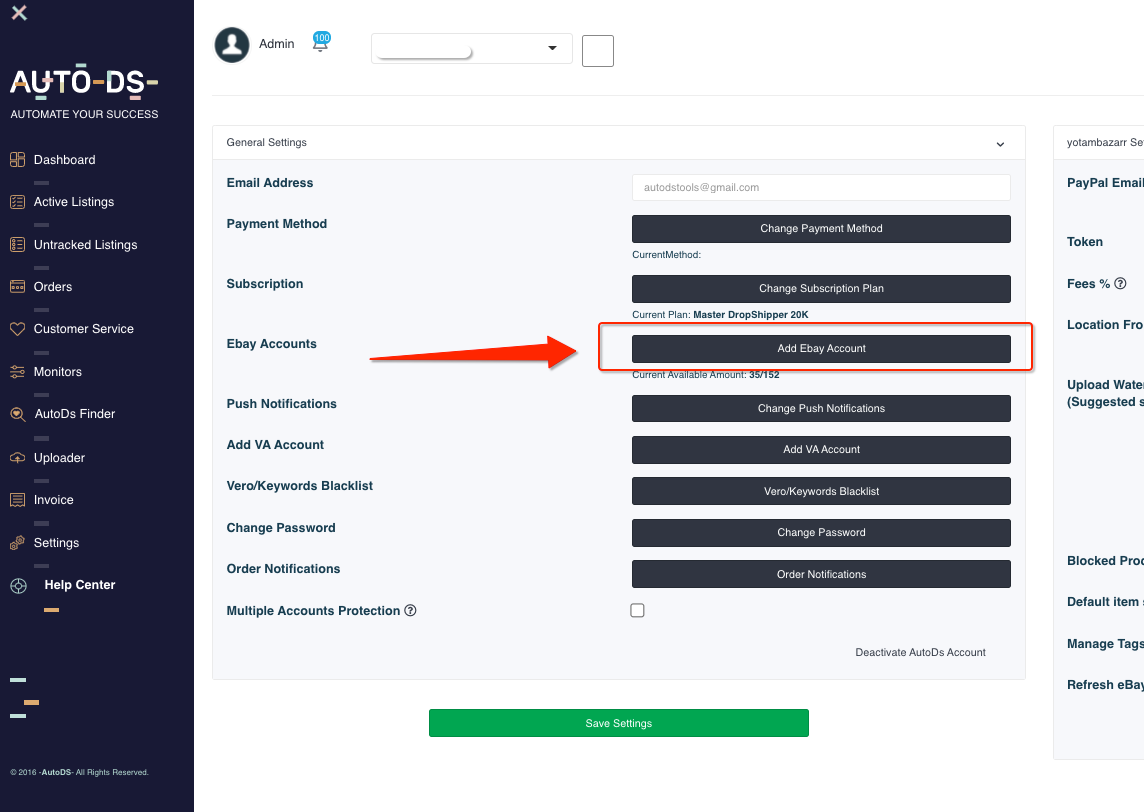Open the Help Center
This screenshot has height=812, width=1144.
pyautogui.click(x=80, y=585)
